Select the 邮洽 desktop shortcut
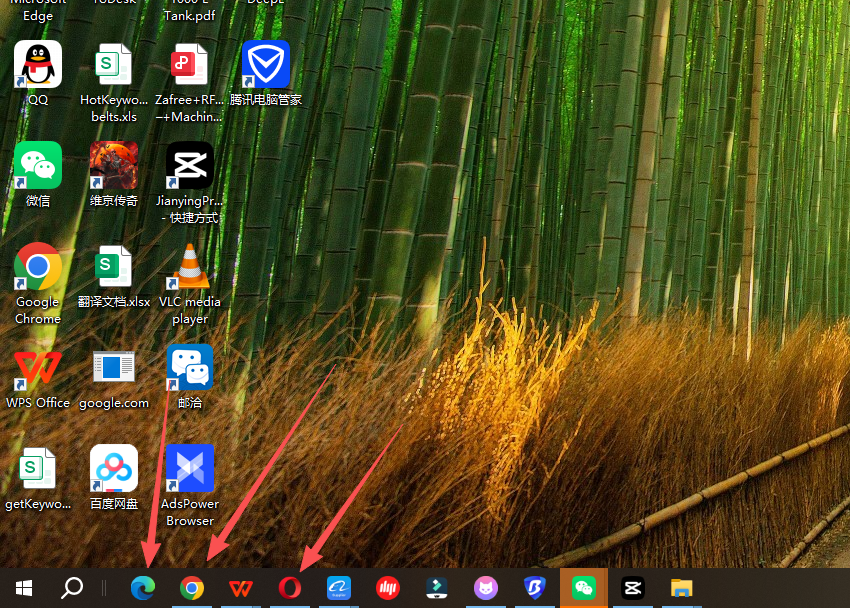This screenshot has width=850, height=608. click(x=190, y=369)
